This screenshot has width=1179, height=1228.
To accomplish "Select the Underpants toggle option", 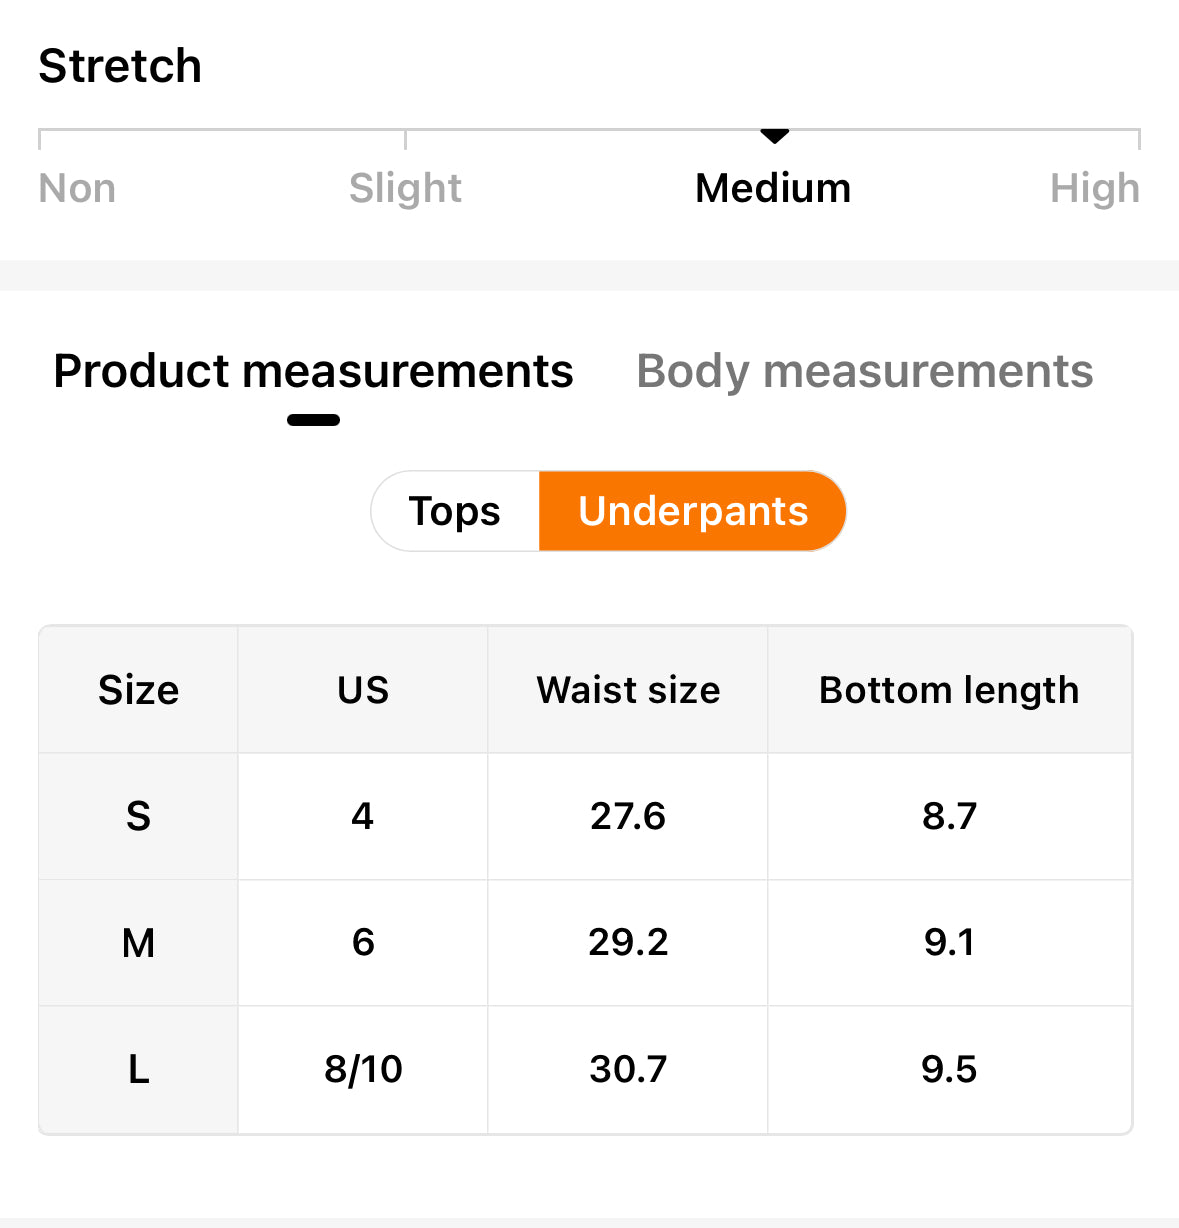I will point(693,511).
